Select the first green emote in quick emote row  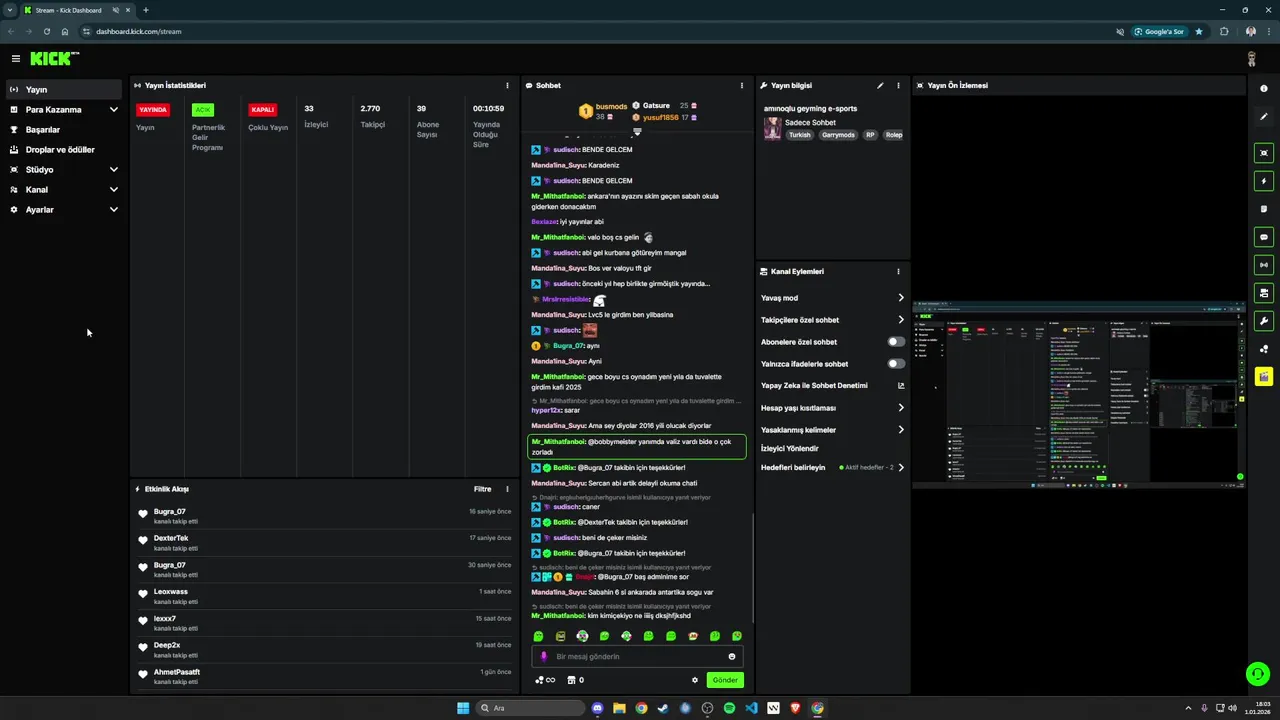click(x=538, y=636)
